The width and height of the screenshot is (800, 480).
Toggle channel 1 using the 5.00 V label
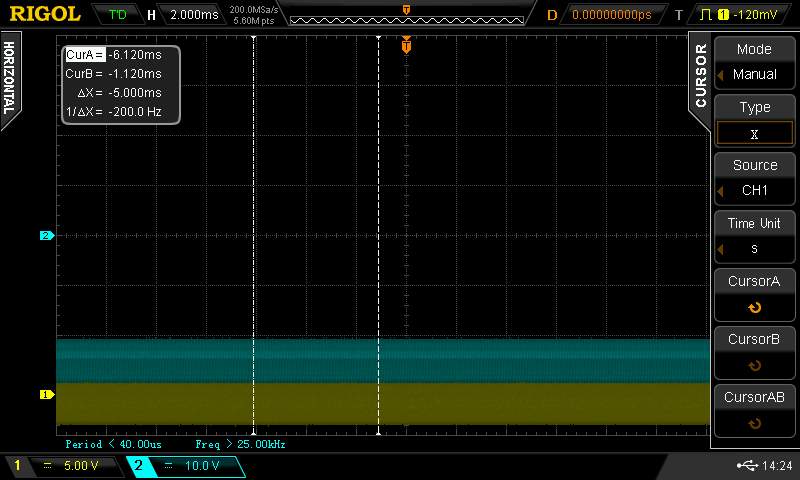pyautogui.click(x=80, y=466)
